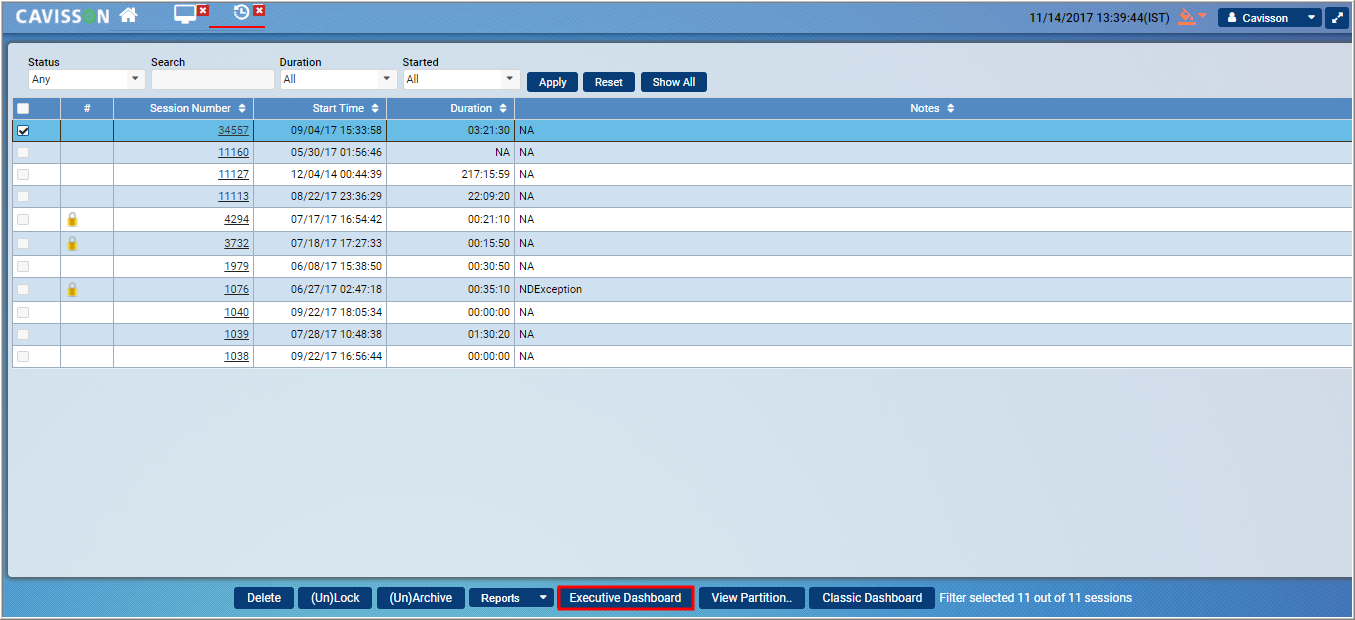Screen dimensions: 1355x620
Task: Open session link 11113
Action: click(233, 196)
